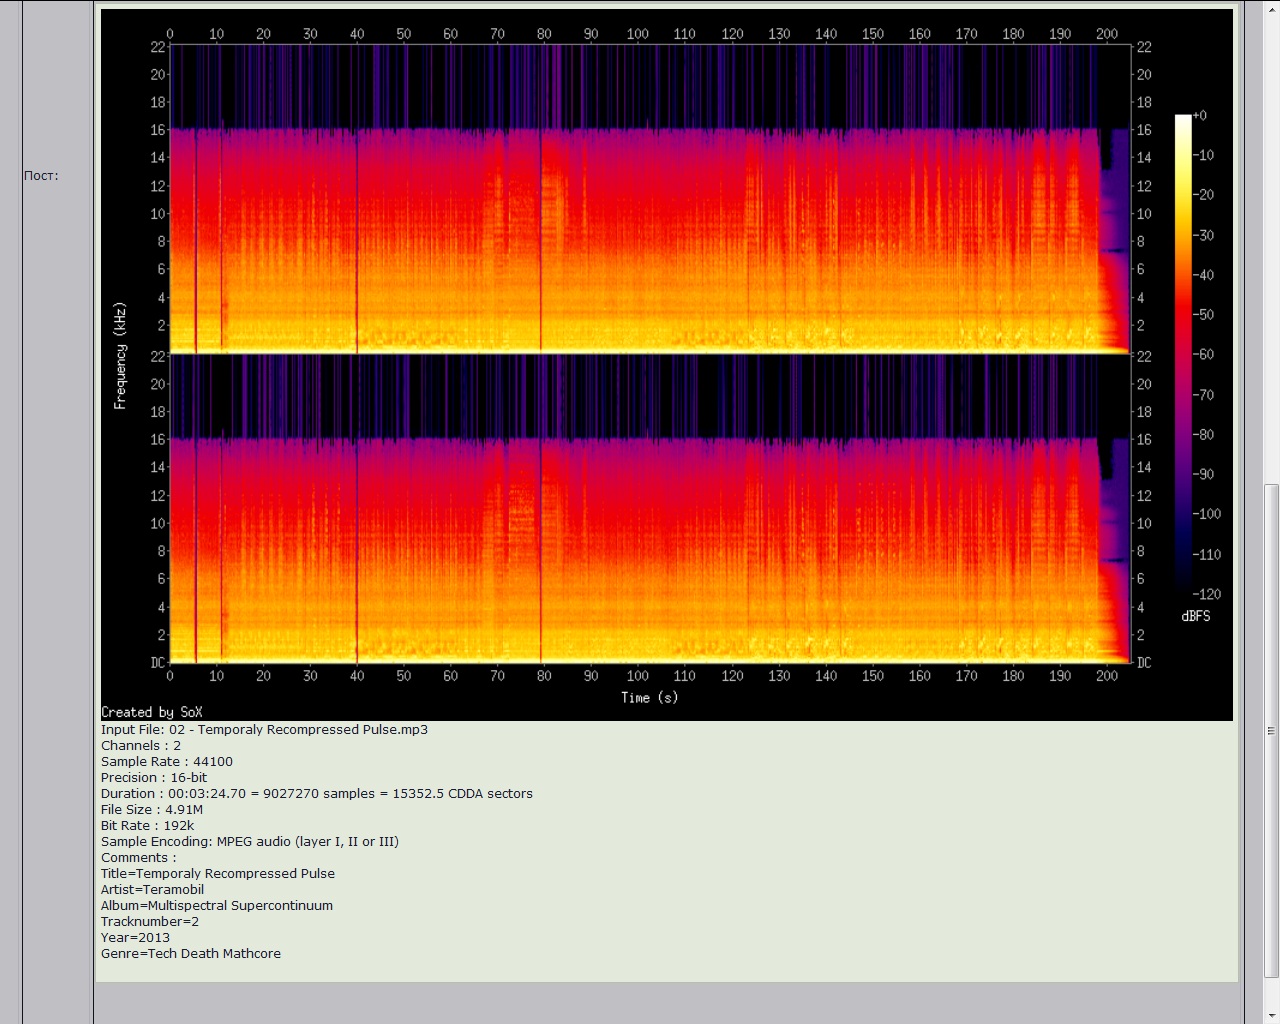Click the 'Album=Multispectral Supercontinuum' text

[217, 906]
